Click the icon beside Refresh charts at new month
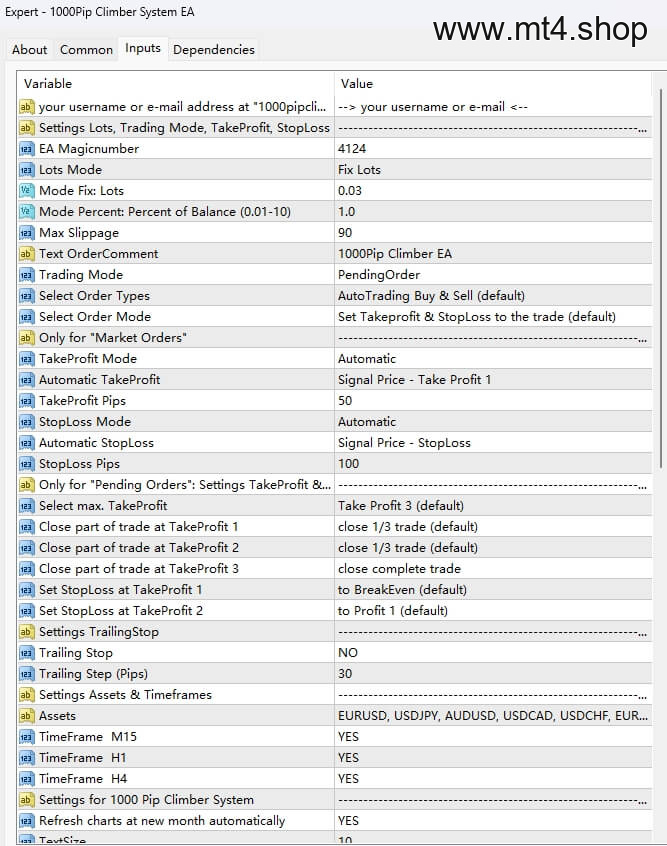The image size is (667, 846). coord(26,822)
